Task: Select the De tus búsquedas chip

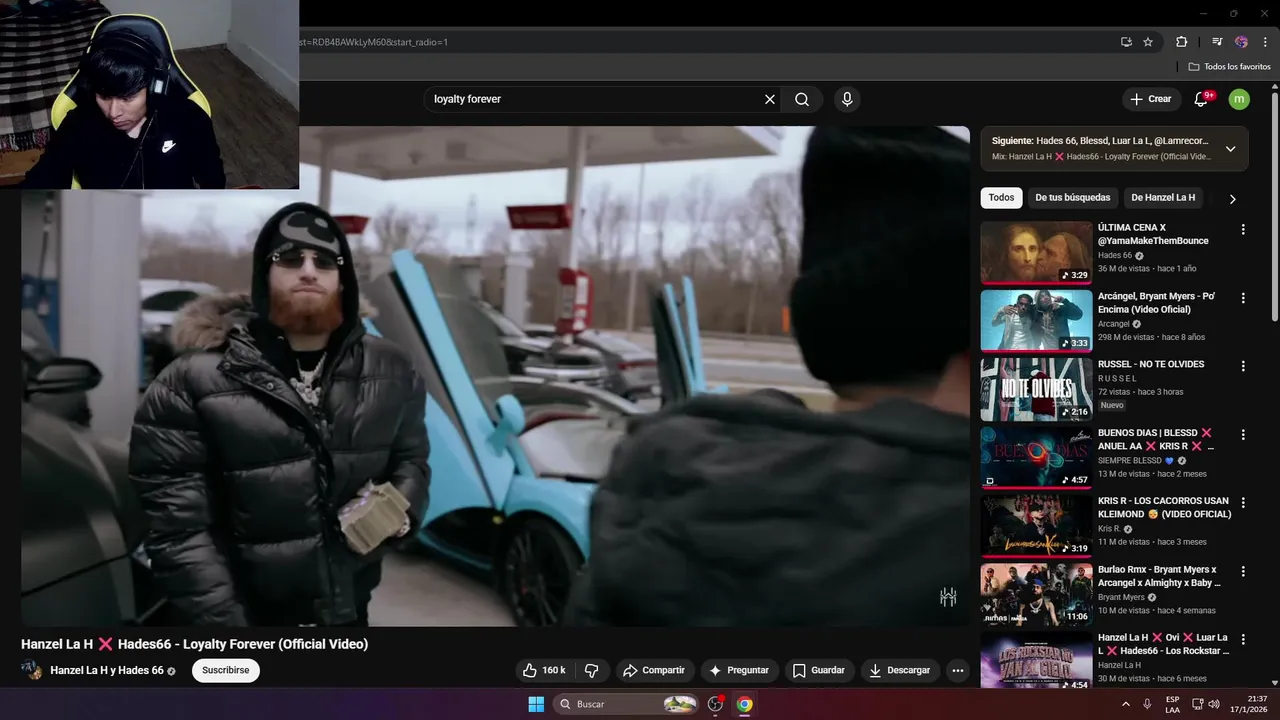Action: point(1073,198)
